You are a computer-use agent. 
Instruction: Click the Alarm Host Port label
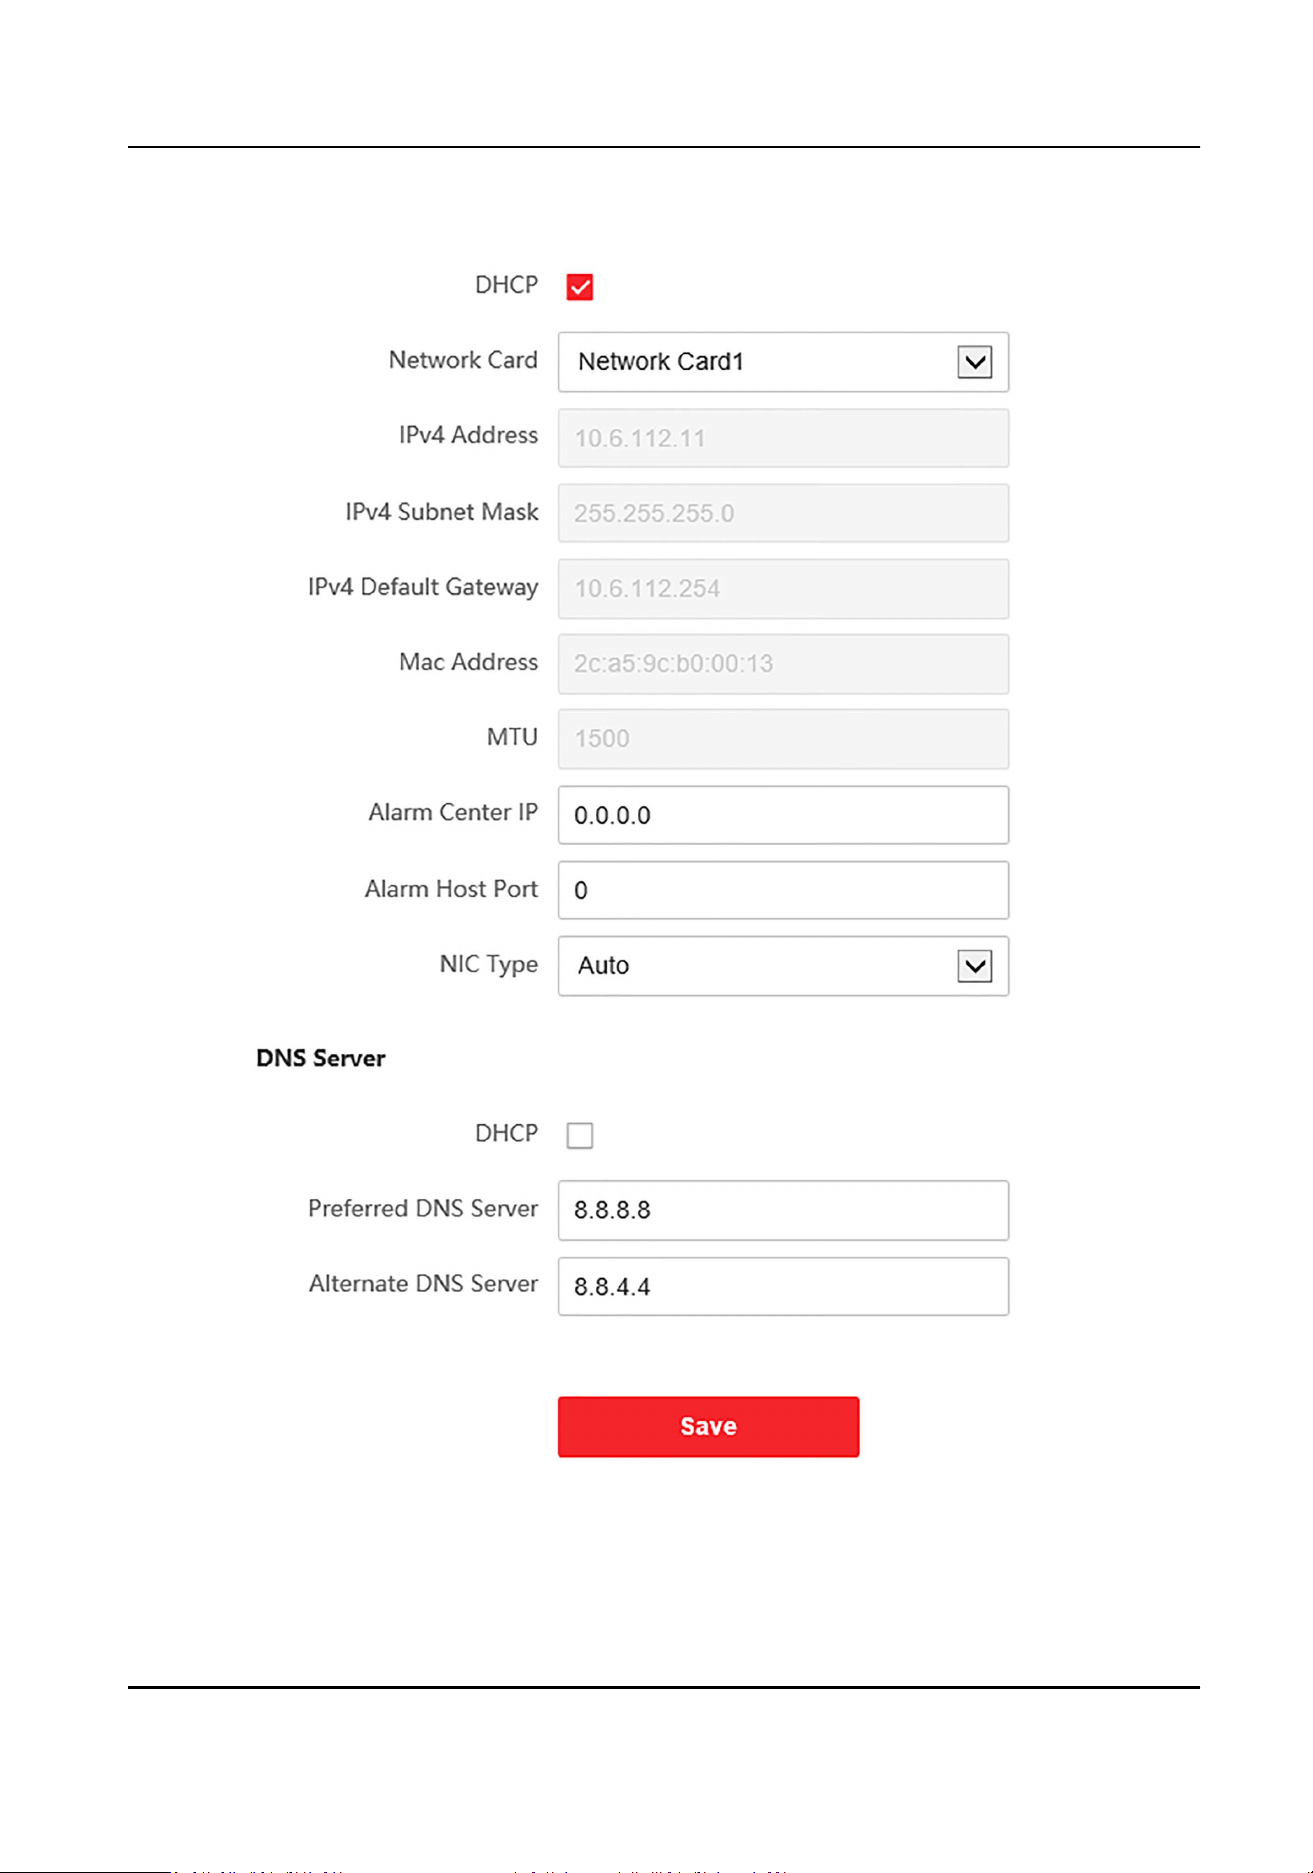[x=451, y=888]
